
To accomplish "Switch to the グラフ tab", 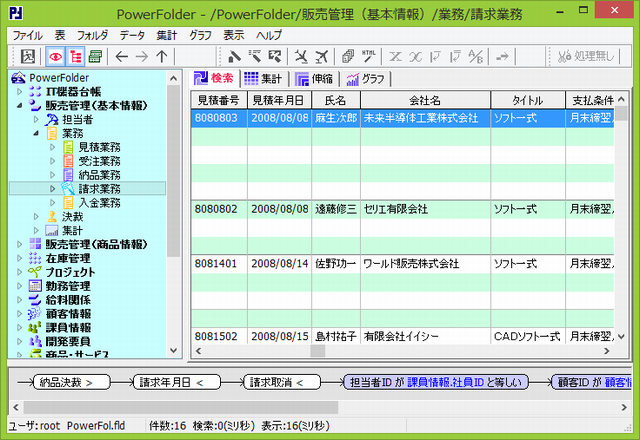I will [x=366, y=78].
